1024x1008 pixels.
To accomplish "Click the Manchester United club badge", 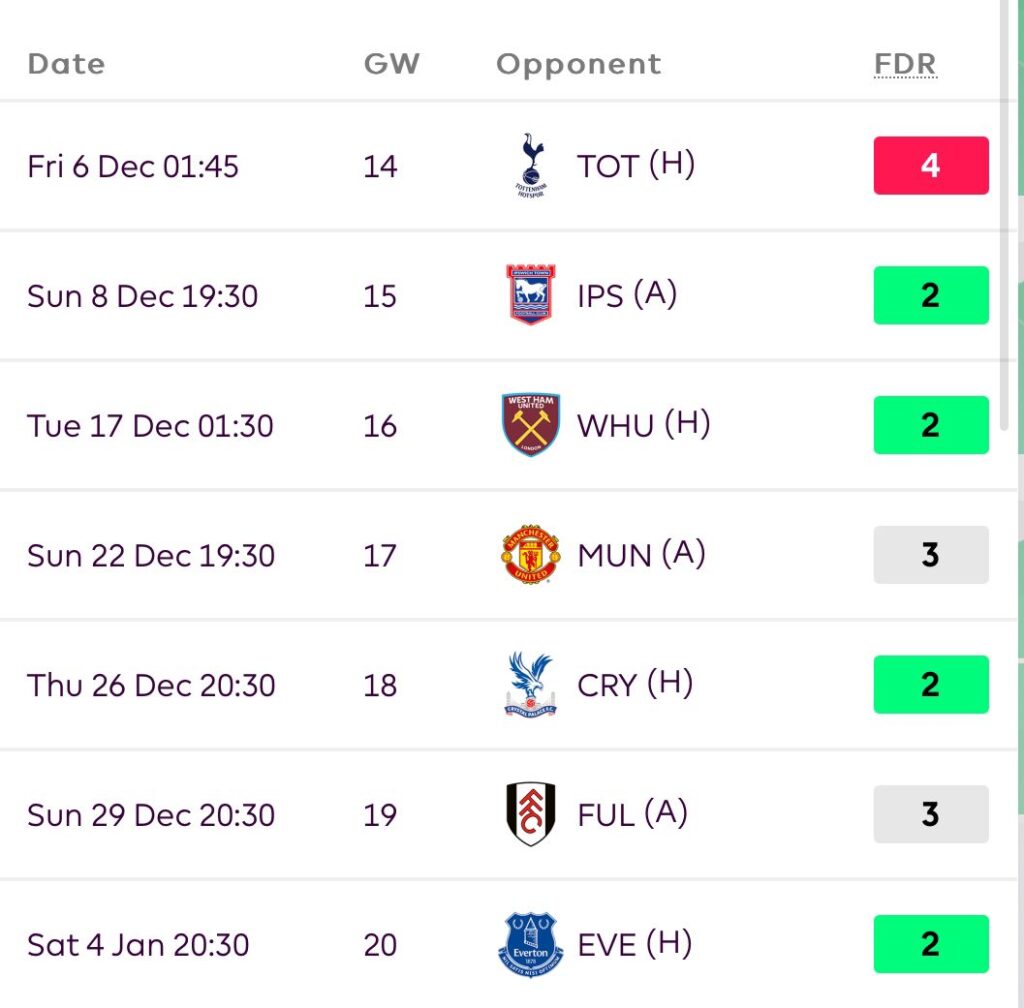I will coord(530,555).
